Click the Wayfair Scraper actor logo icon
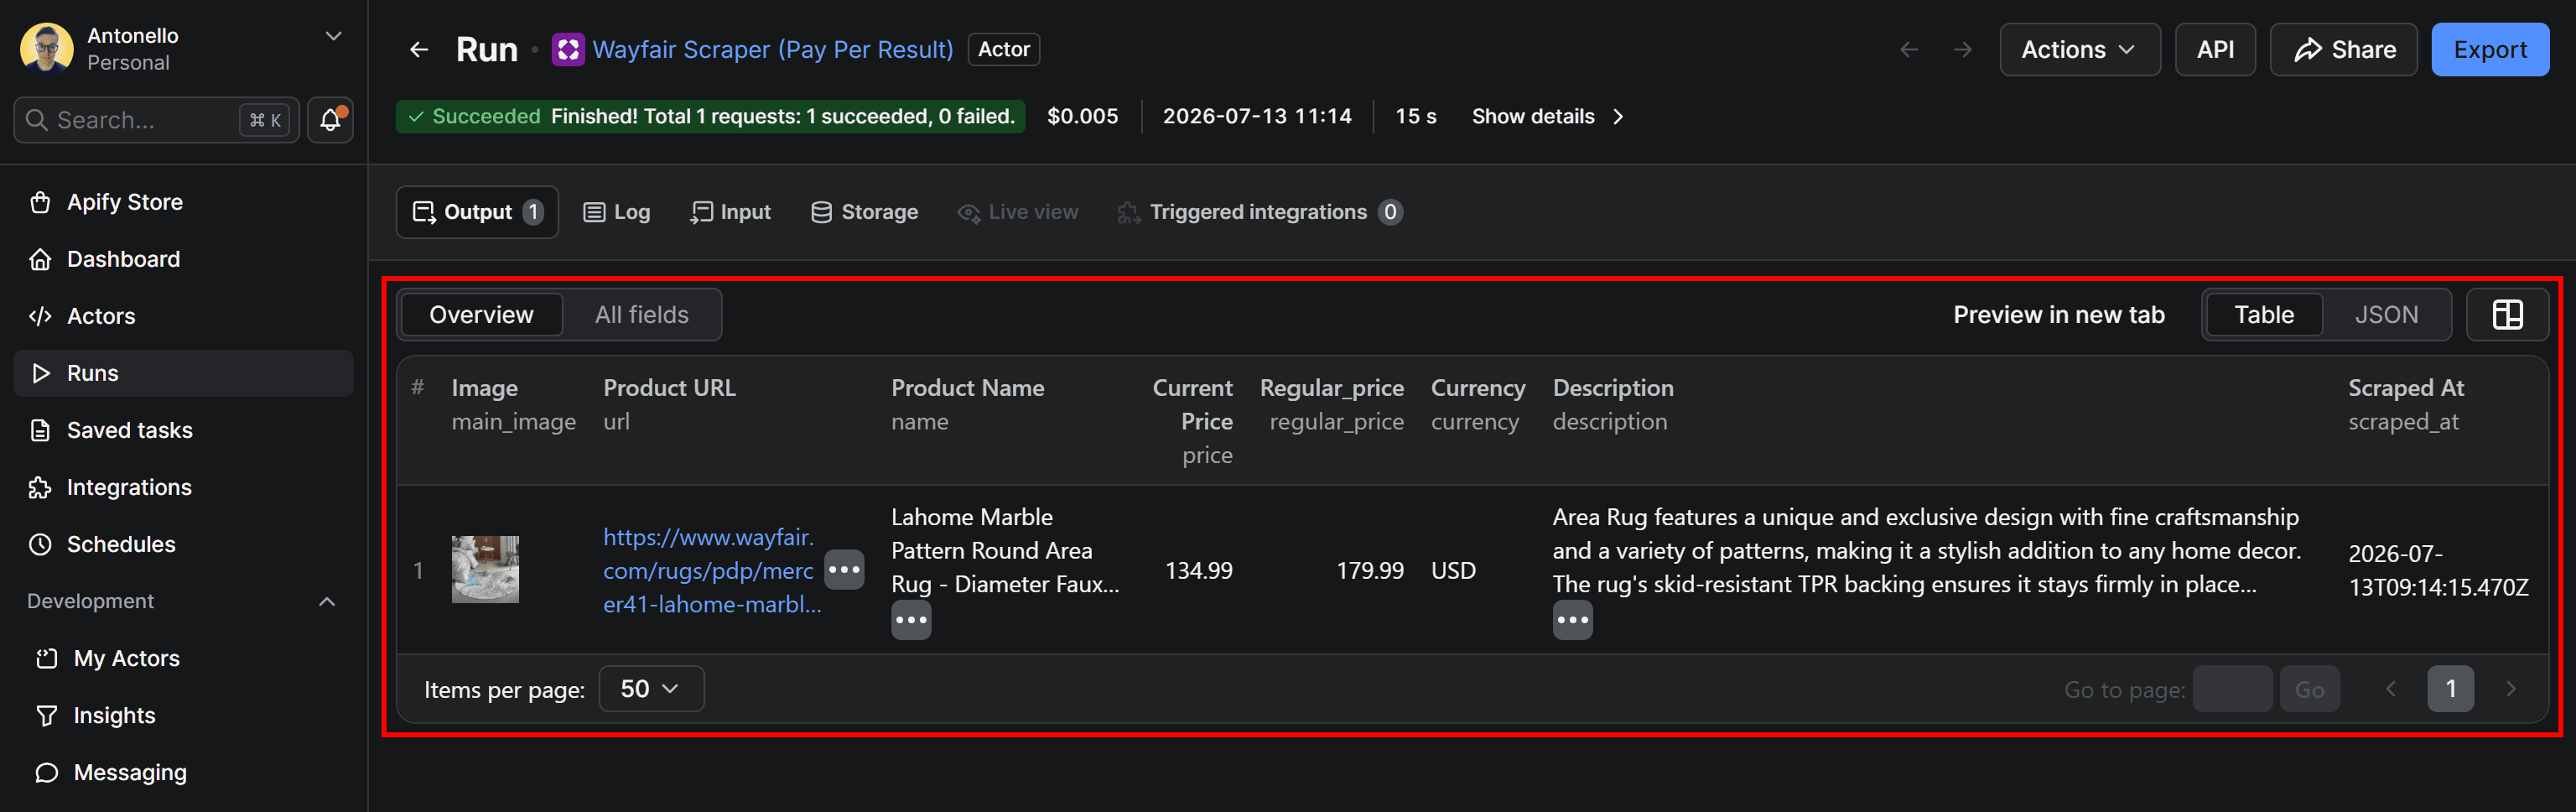The image size is (2576, 812). point(568,50)
